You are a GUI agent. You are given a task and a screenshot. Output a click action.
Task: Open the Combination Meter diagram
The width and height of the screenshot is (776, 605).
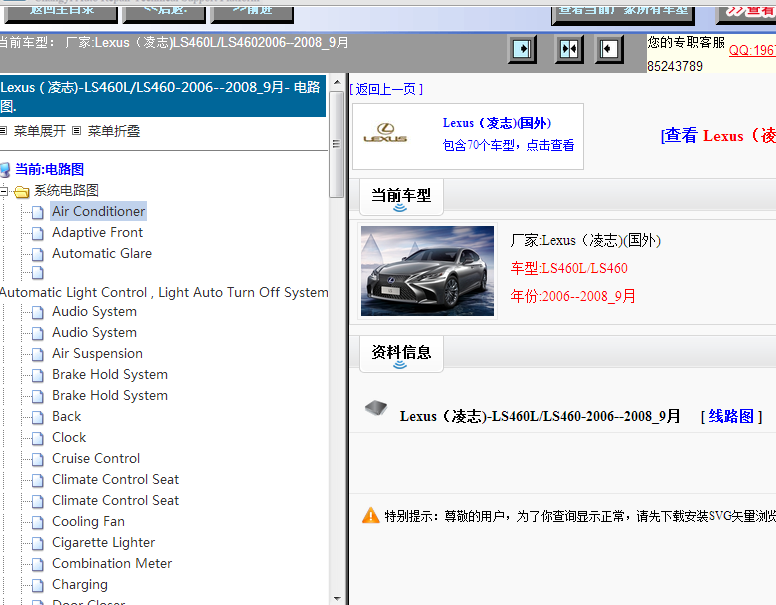coord(112,563)
